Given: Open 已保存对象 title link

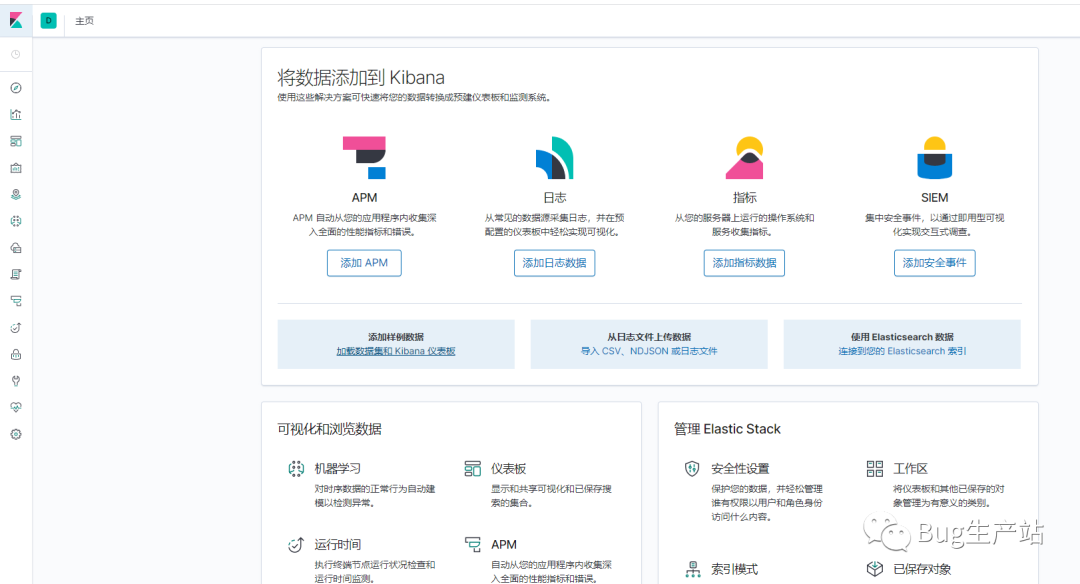Looking at the screenshot, I should tap(922, 570).
